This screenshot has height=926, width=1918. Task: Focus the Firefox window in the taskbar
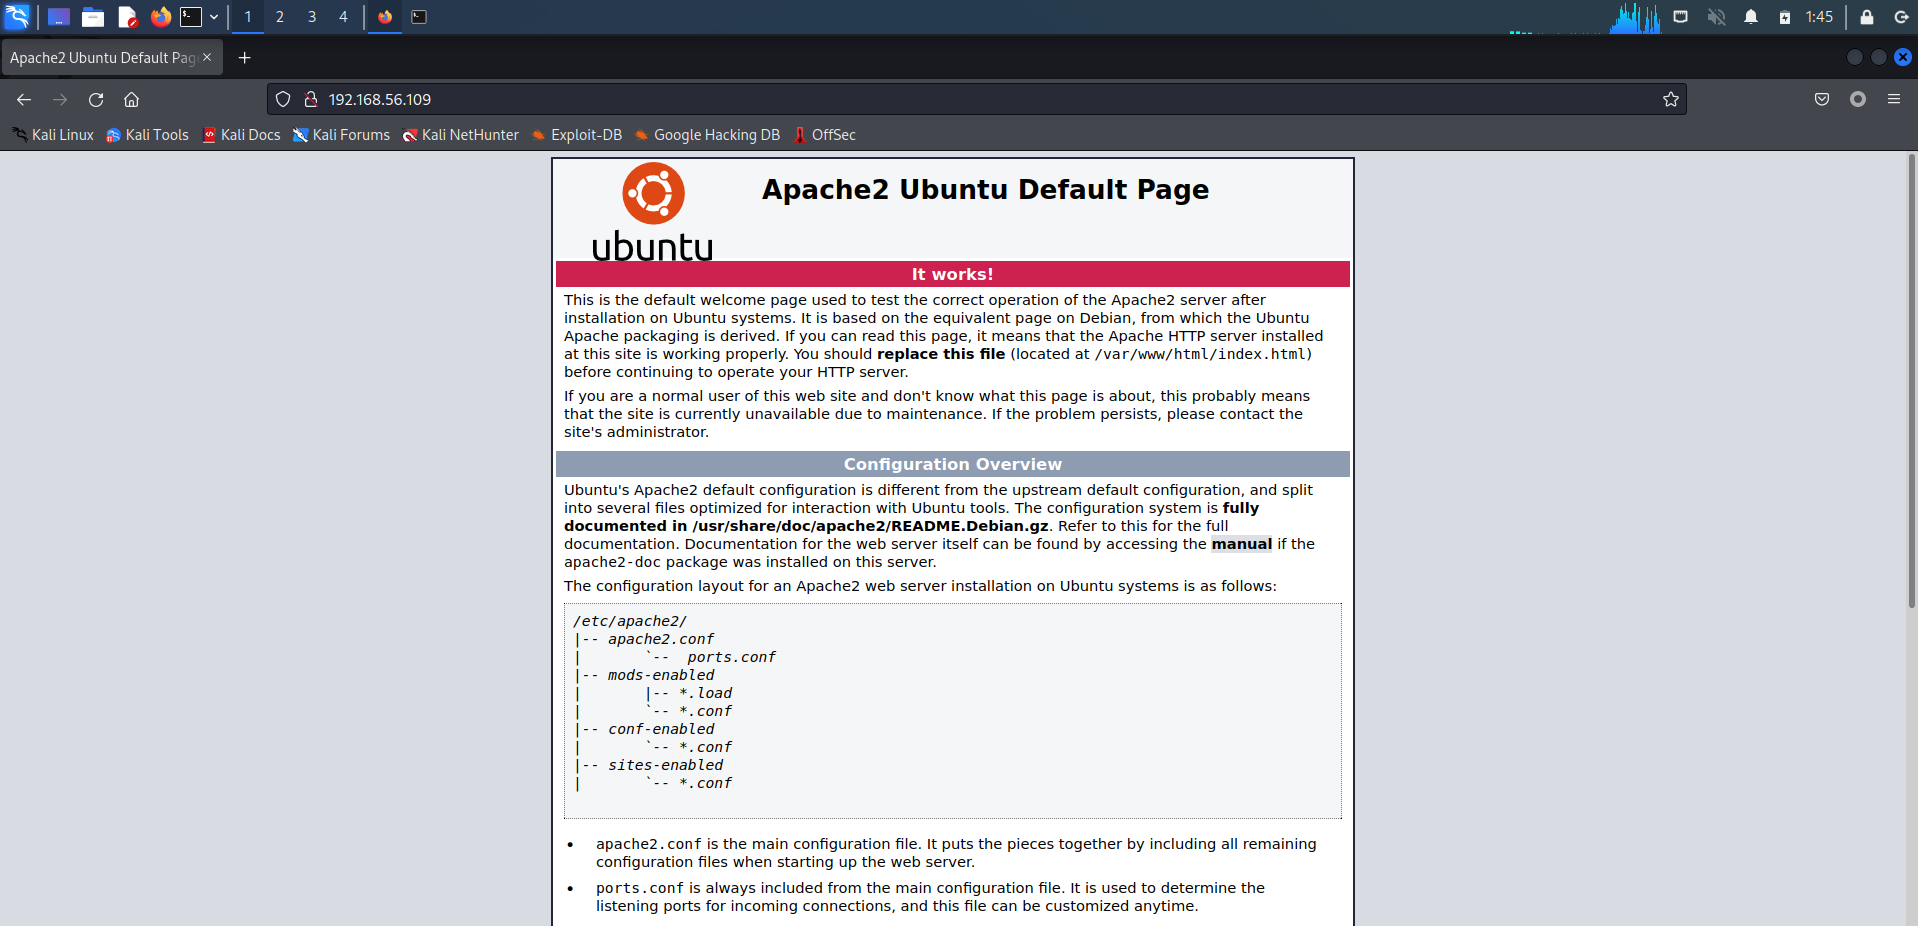385,17
